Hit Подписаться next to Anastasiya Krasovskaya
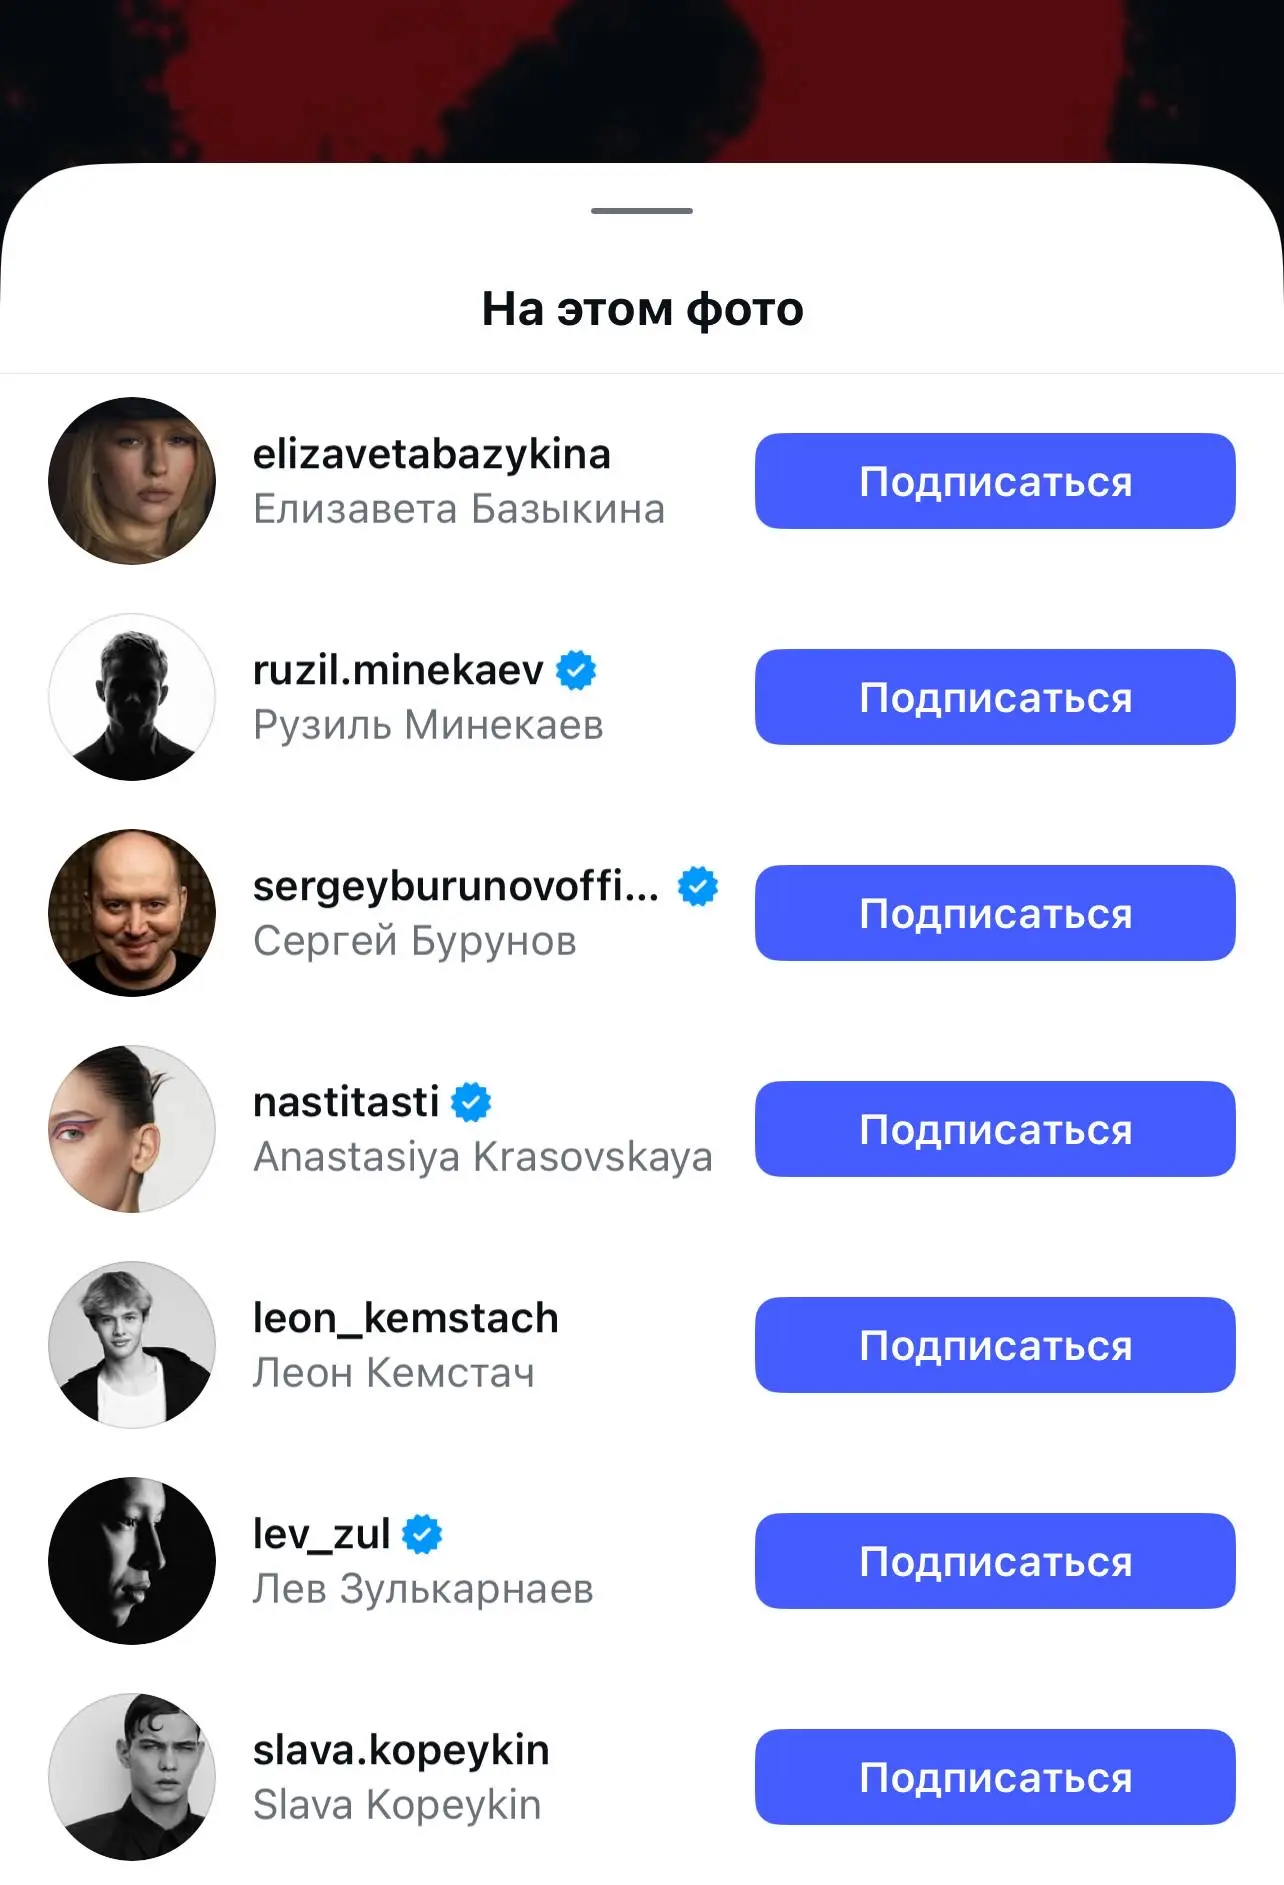Viewport: 1284px width, 1885px height. click(995, 1129)
